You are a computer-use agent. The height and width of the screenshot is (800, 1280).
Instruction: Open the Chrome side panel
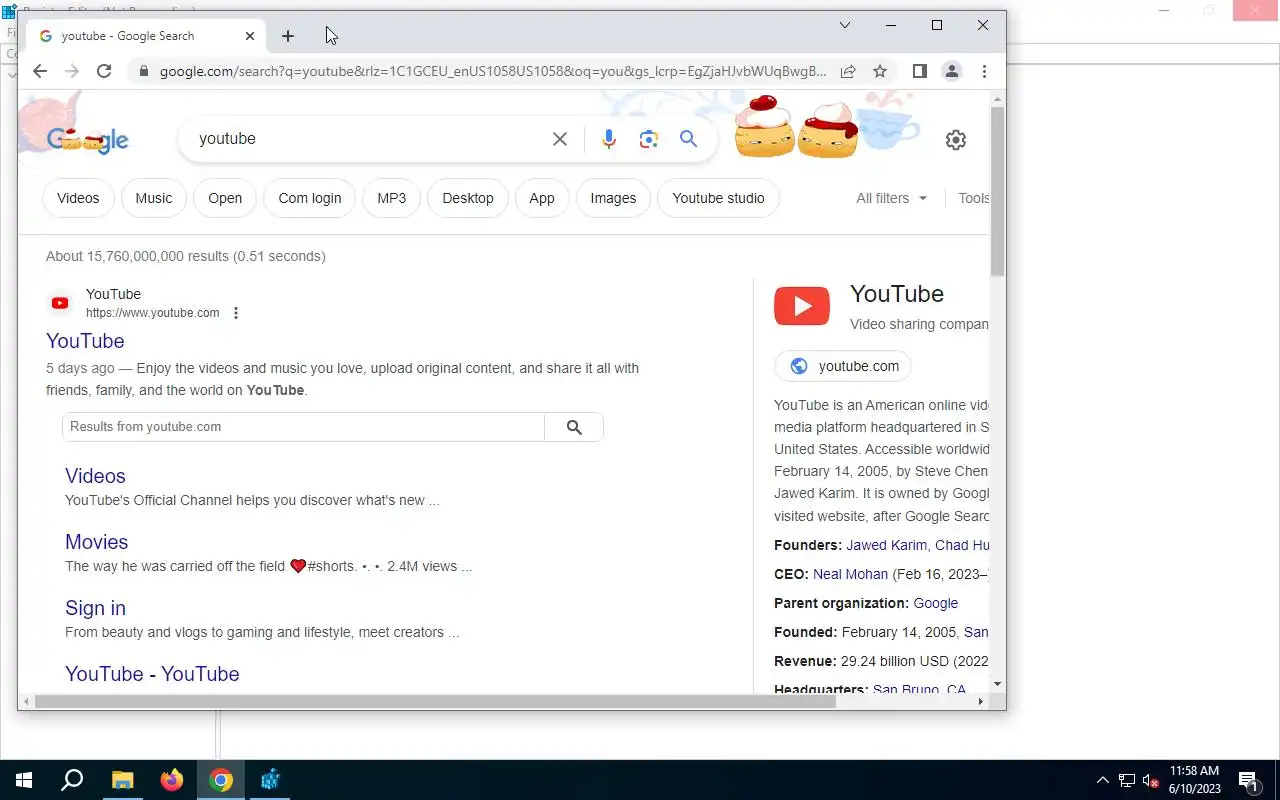pos(920,71)
